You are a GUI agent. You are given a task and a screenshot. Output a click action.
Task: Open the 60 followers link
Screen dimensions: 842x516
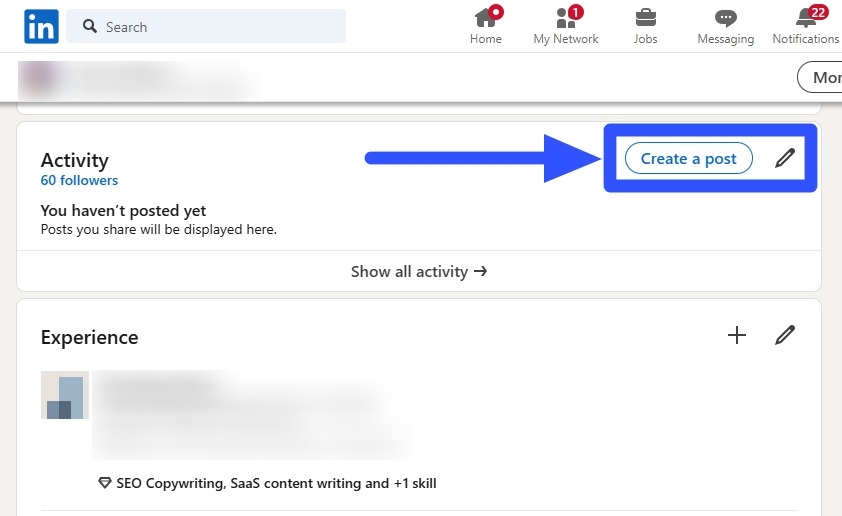coord(79,181)
